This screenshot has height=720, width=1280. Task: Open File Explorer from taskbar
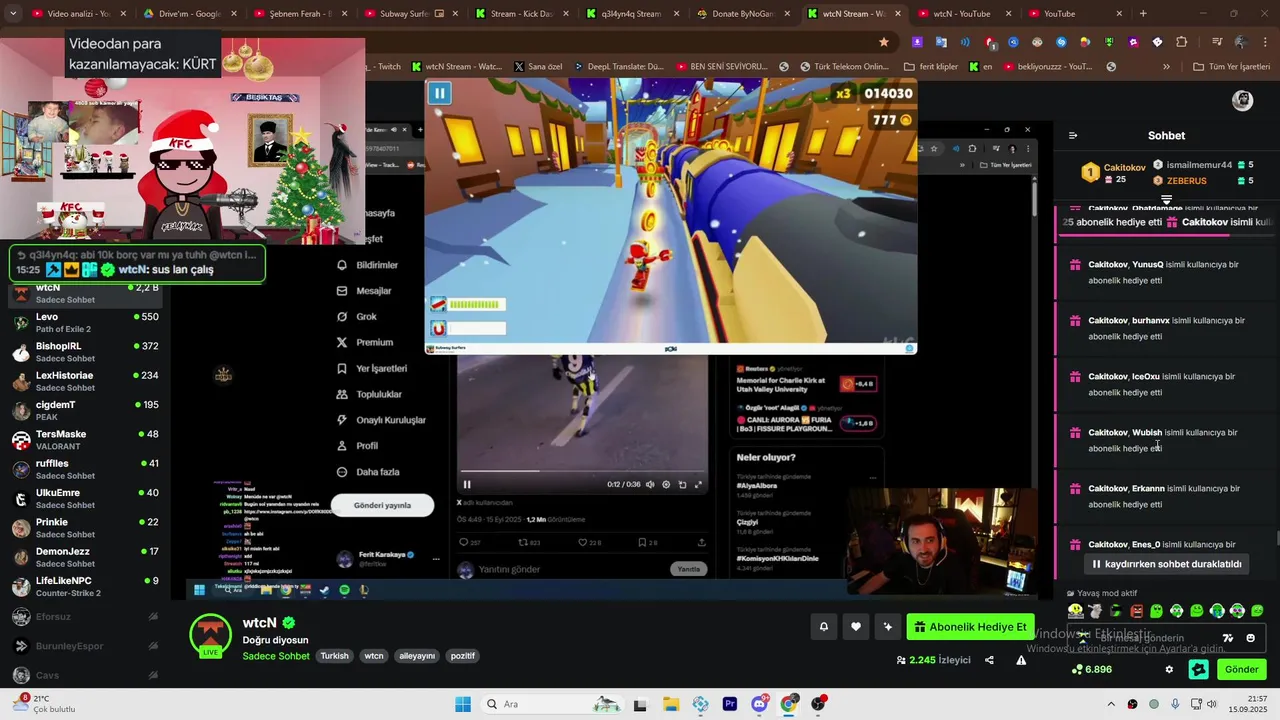pyautogui.click(x=670, y=704)
